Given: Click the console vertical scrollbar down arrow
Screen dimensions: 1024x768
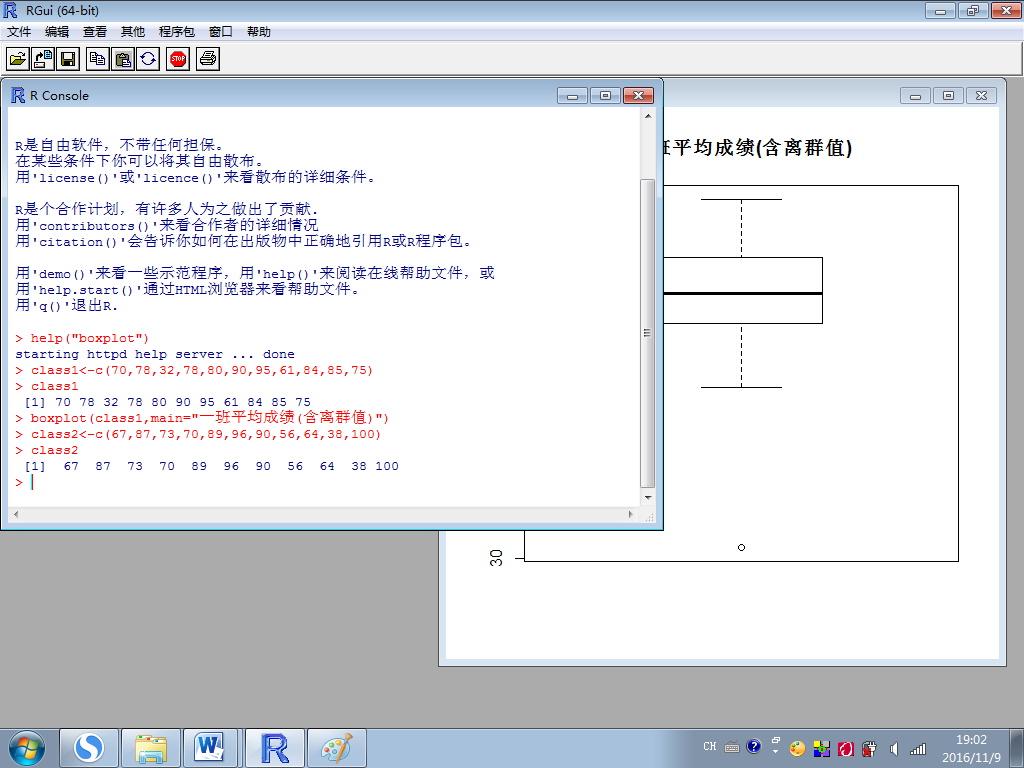Looking at the screenshot, I should coord(648,498).
